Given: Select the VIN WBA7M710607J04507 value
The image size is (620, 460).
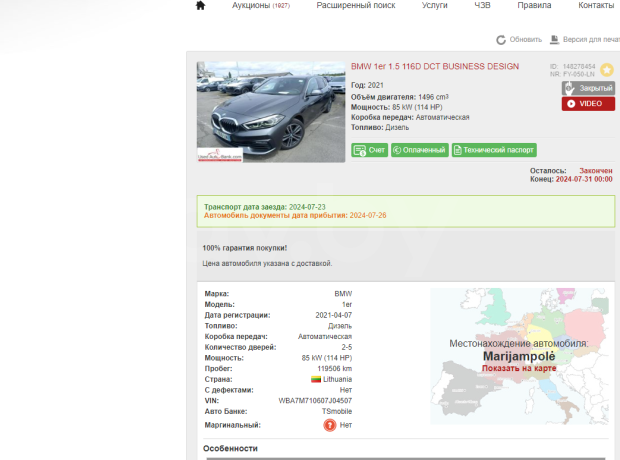Looking at the screenshot, I should coord(315,401).
